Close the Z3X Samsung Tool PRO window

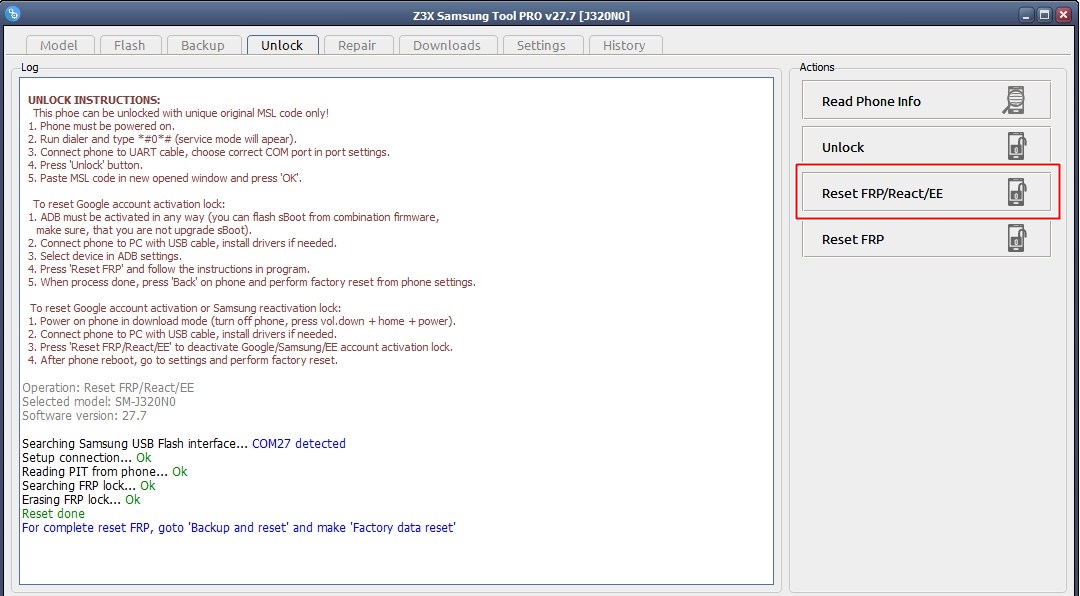point(1063,14)
